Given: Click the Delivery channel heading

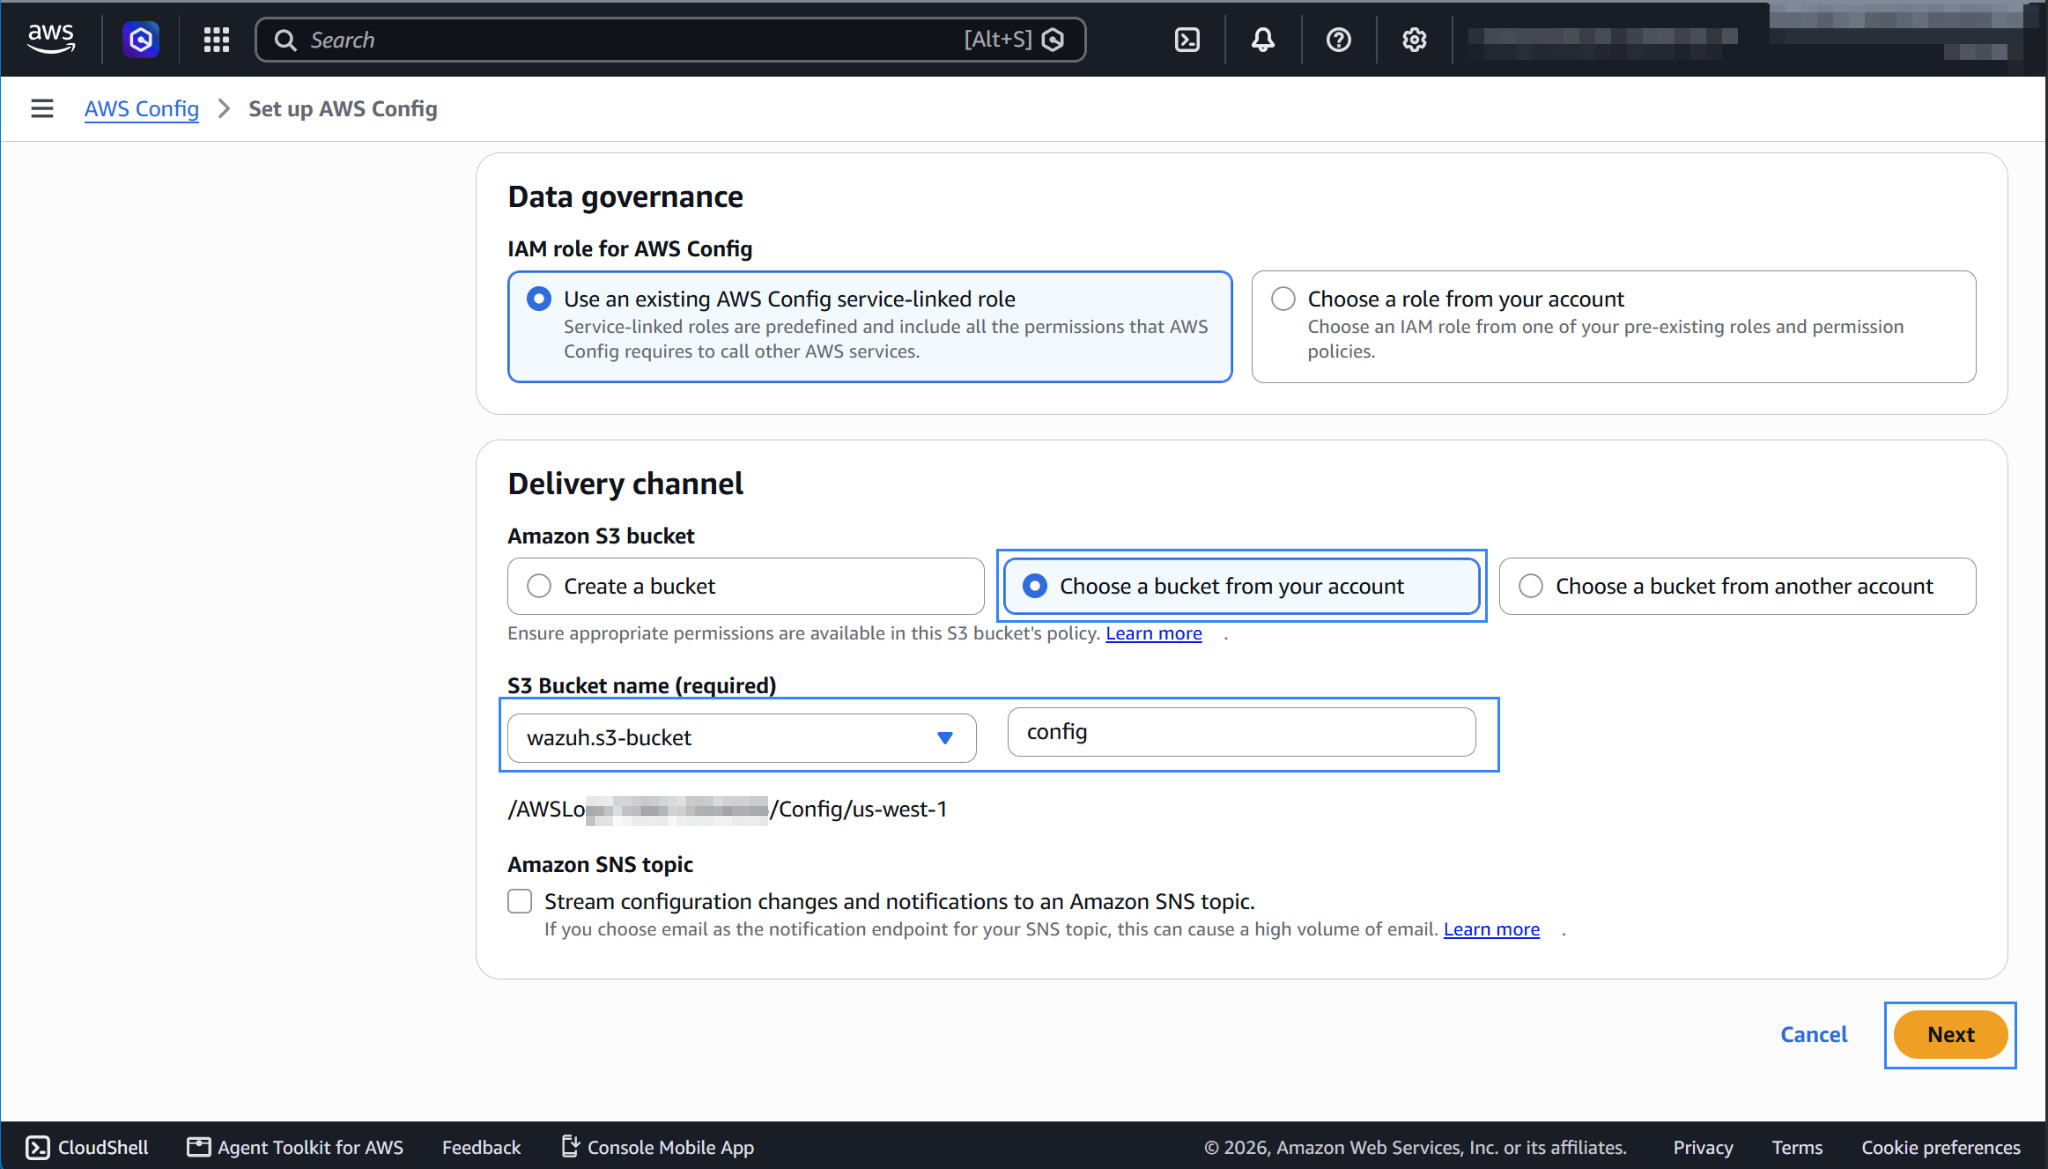Looking at the screenshot, I should click(625, 484).
